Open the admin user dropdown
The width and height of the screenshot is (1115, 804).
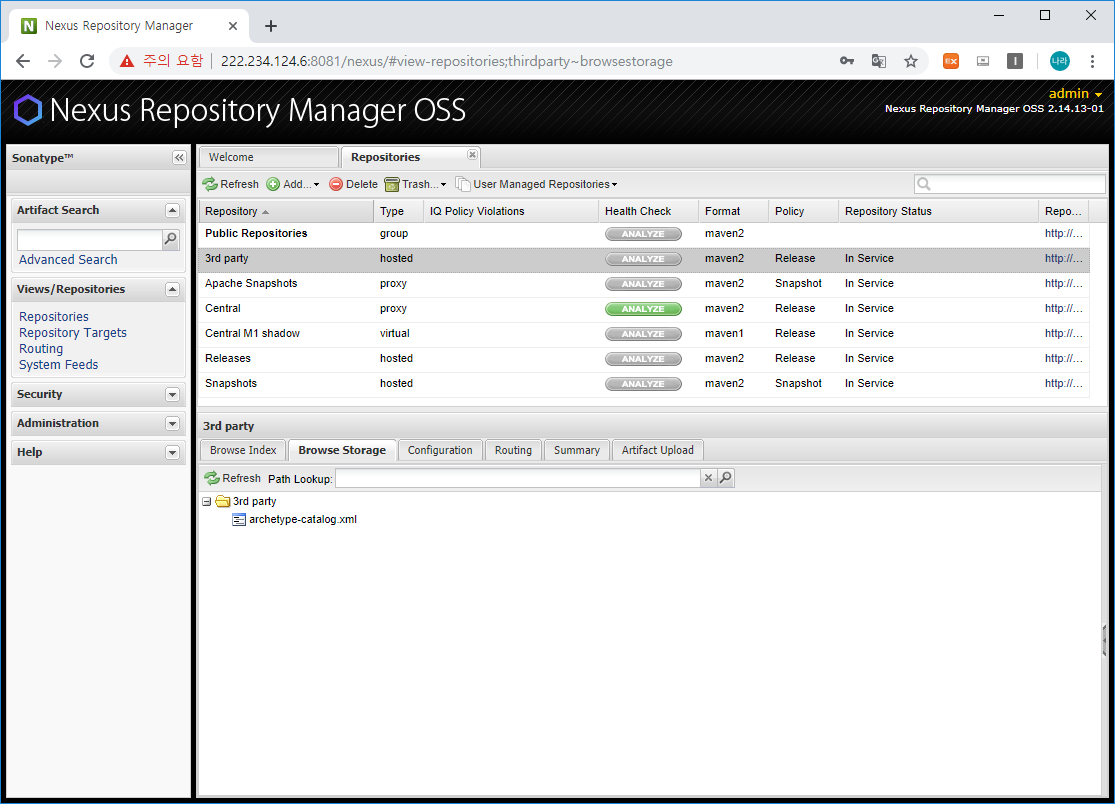(1074, 94)
